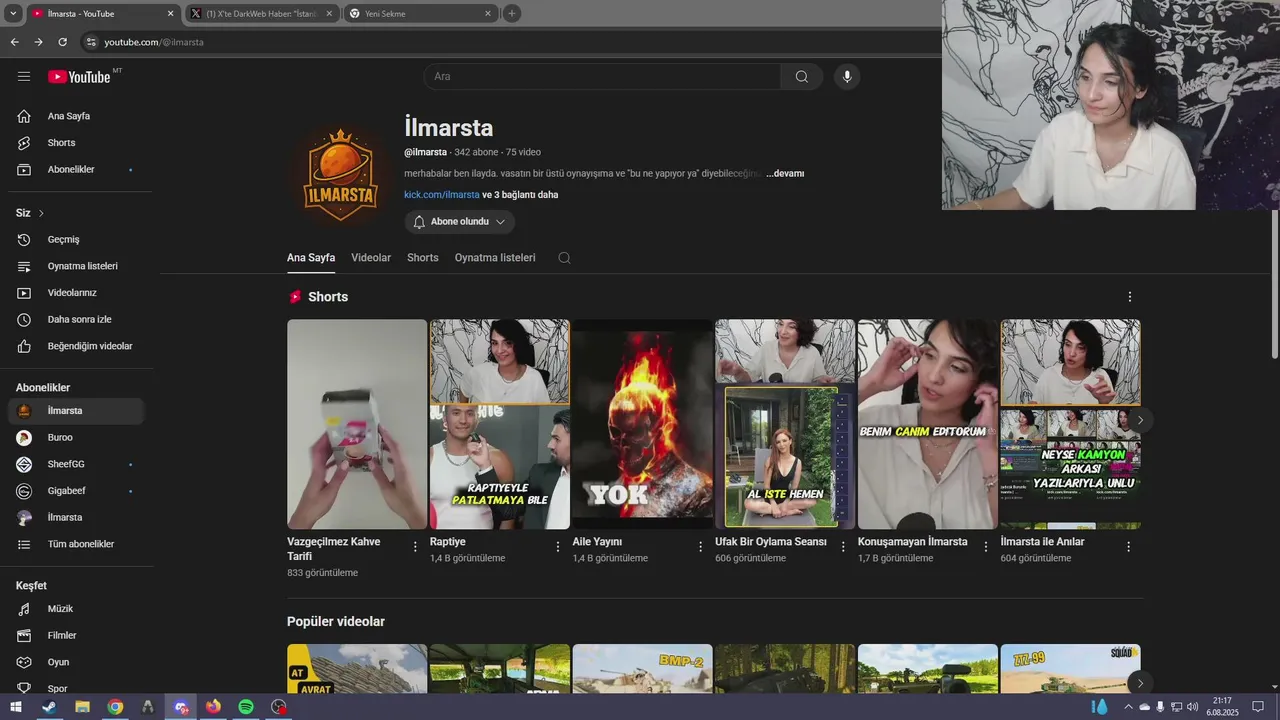The image size is (1280, 720).
Task: Select Ana Sayfa channel tab
Action: pyautogui.click(x=311, y=258)
